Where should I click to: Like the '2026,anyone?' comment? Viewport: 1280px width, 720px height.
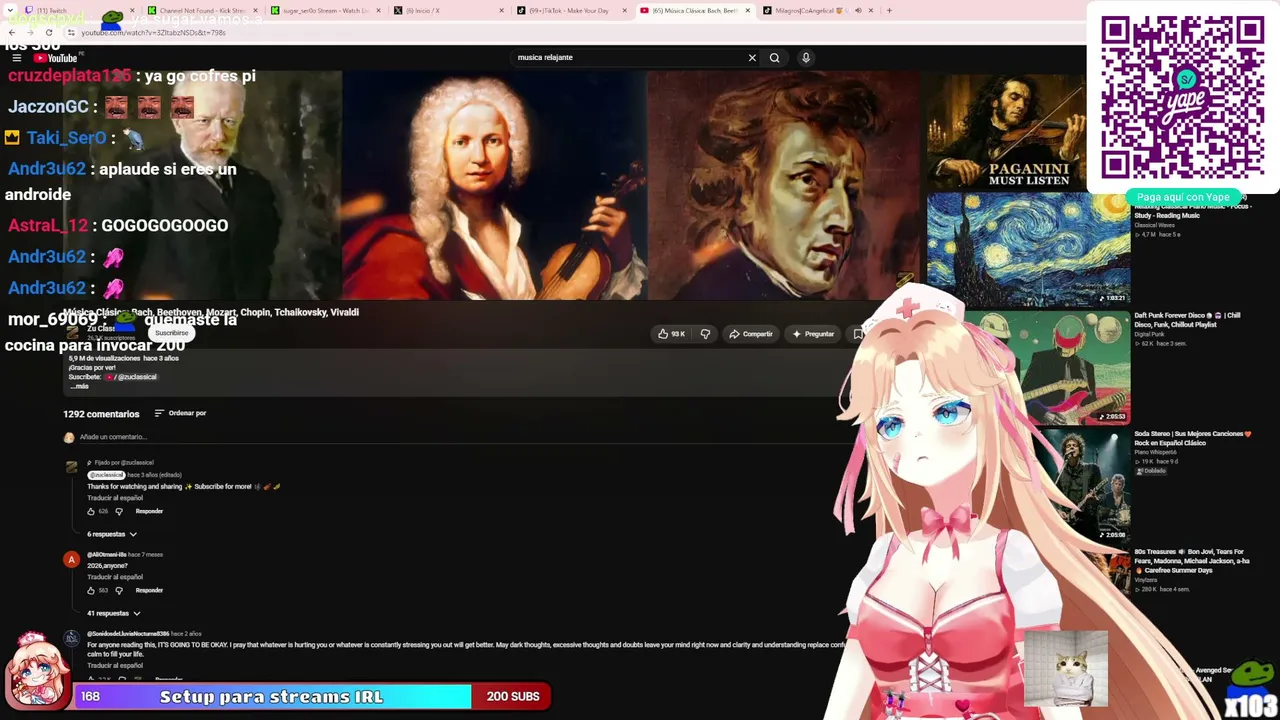(91, 590)
